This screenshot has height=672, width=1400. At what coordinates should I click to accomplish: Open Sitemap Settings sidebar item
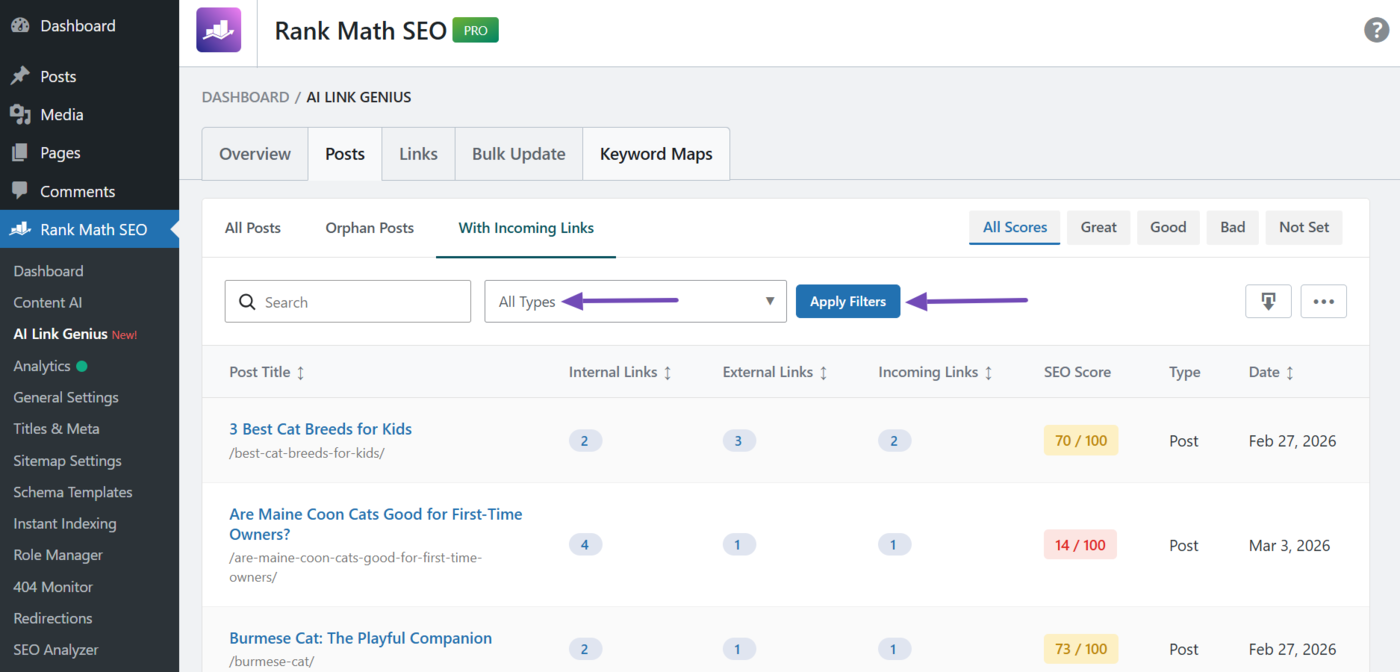click(x=67, y=461)
